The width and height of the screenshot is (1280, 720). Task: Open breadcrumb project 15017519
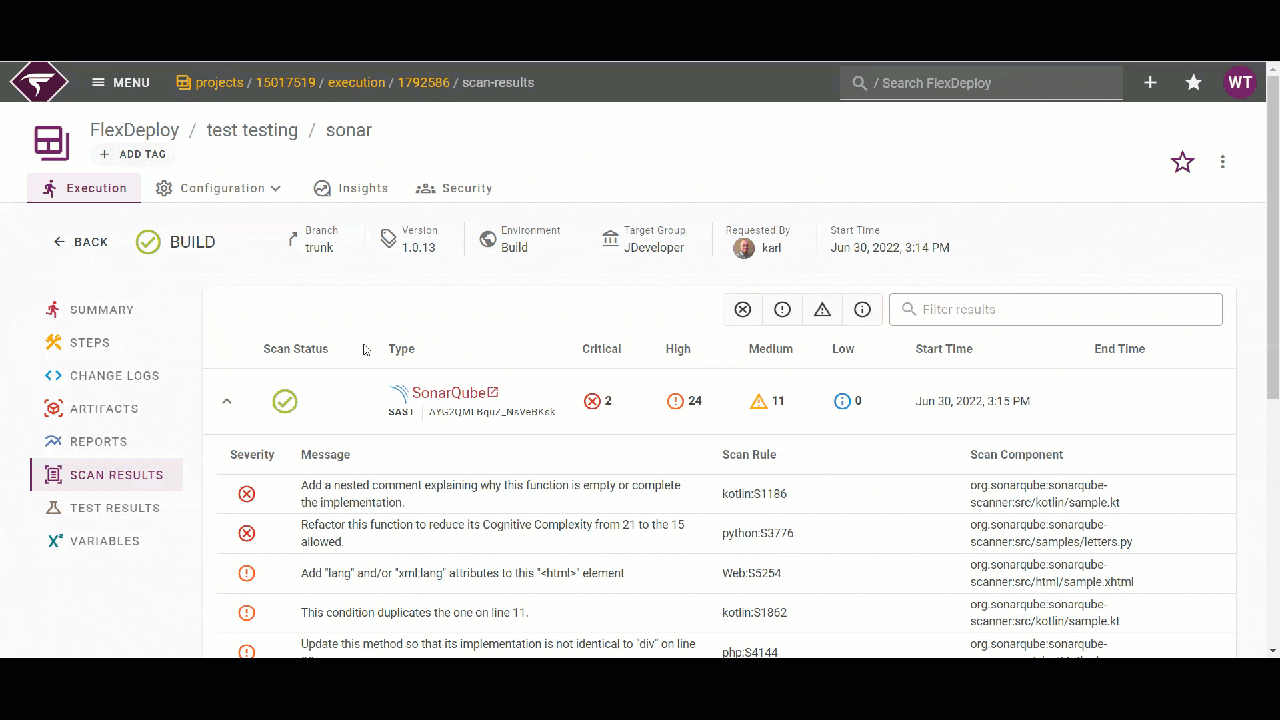point(286,83)
